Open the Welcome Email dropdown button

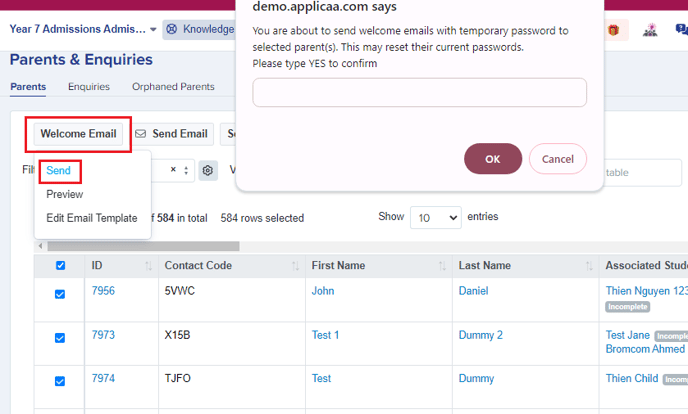pos(78,134)
